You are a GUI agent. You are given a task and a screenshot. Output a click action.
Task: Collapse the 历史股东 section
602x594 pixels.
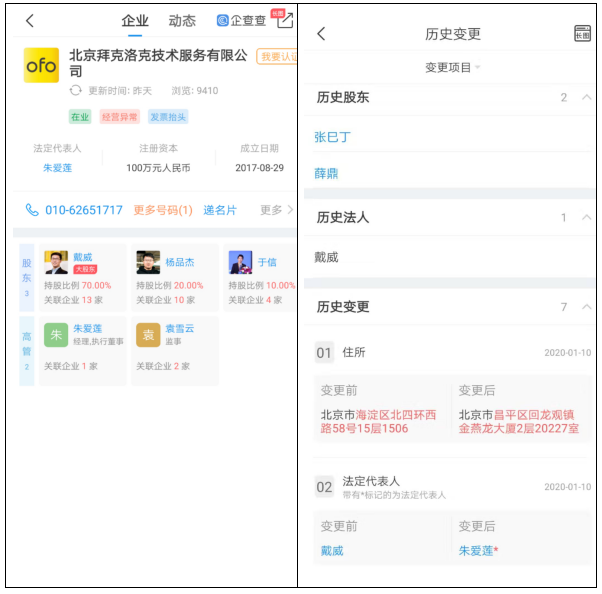tap(586, 97)
